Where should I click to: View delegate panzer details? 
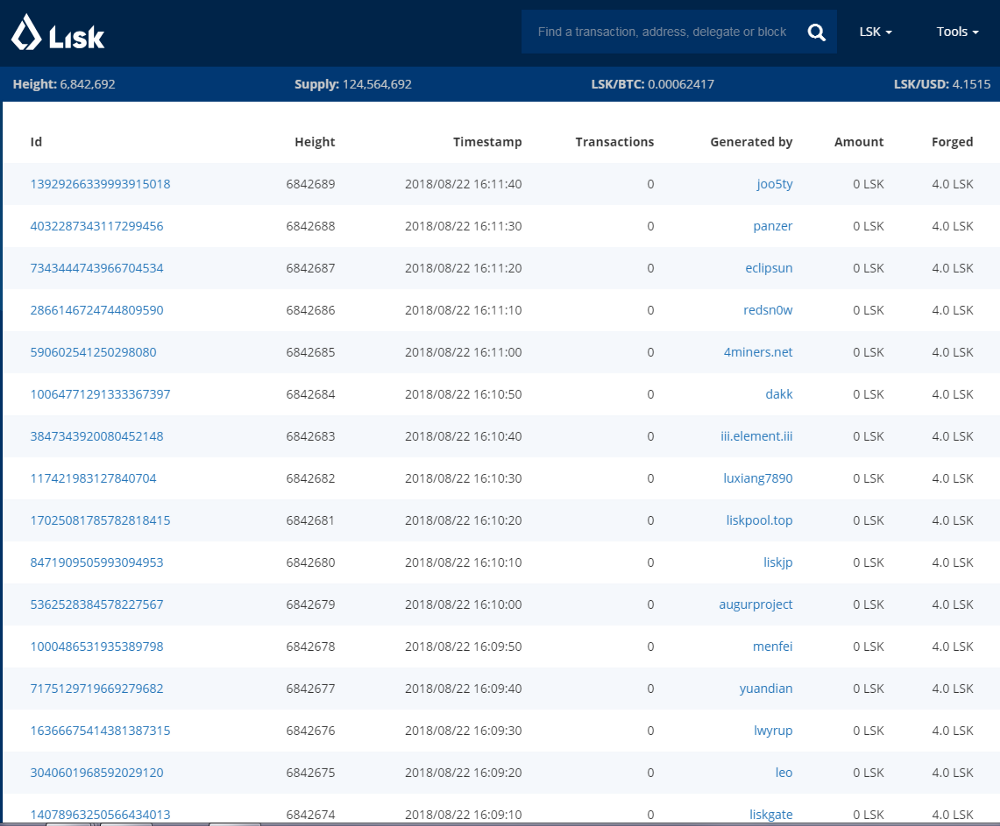tap(772, 226)
